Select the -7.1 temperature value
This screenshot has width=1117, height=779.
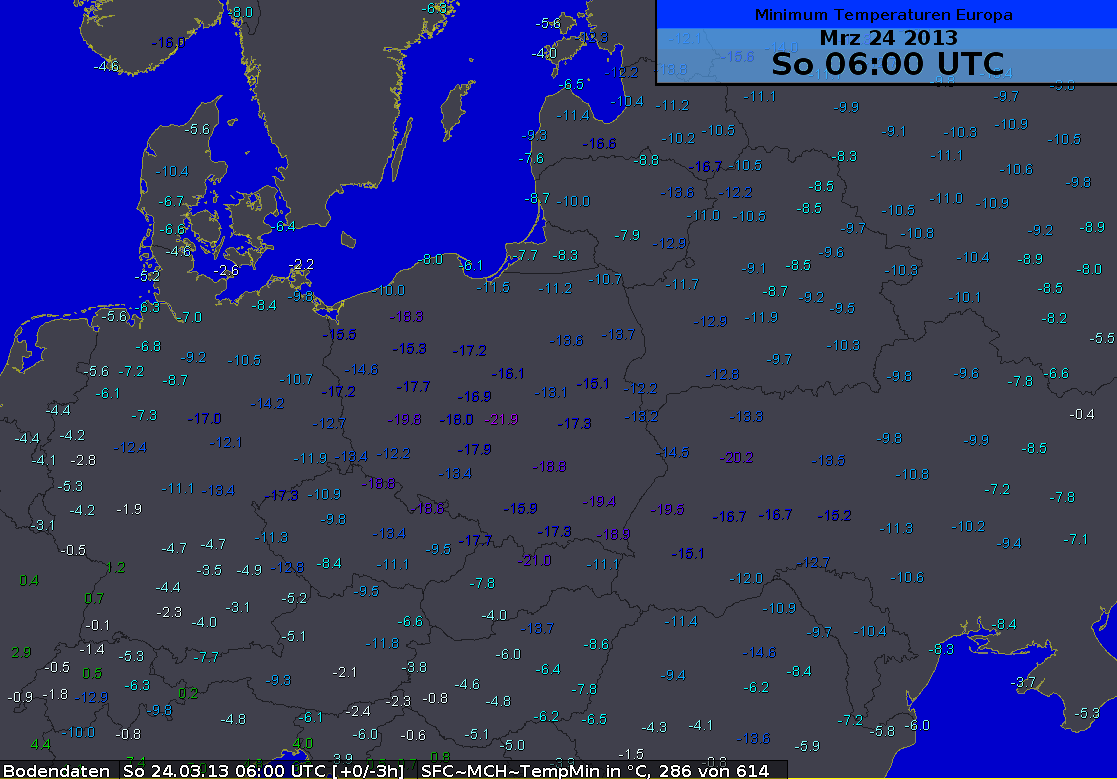coord(1075,539)
